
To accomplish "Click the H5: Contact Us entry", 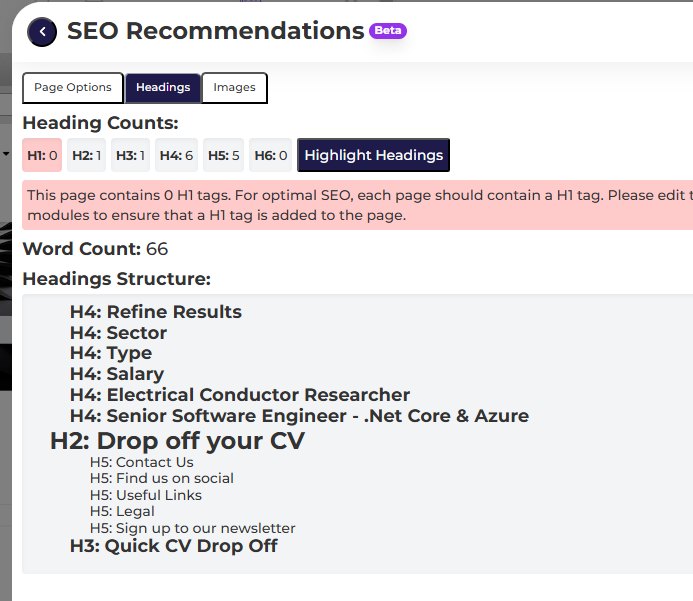I will pyautogui.click(x=141, y=462).
